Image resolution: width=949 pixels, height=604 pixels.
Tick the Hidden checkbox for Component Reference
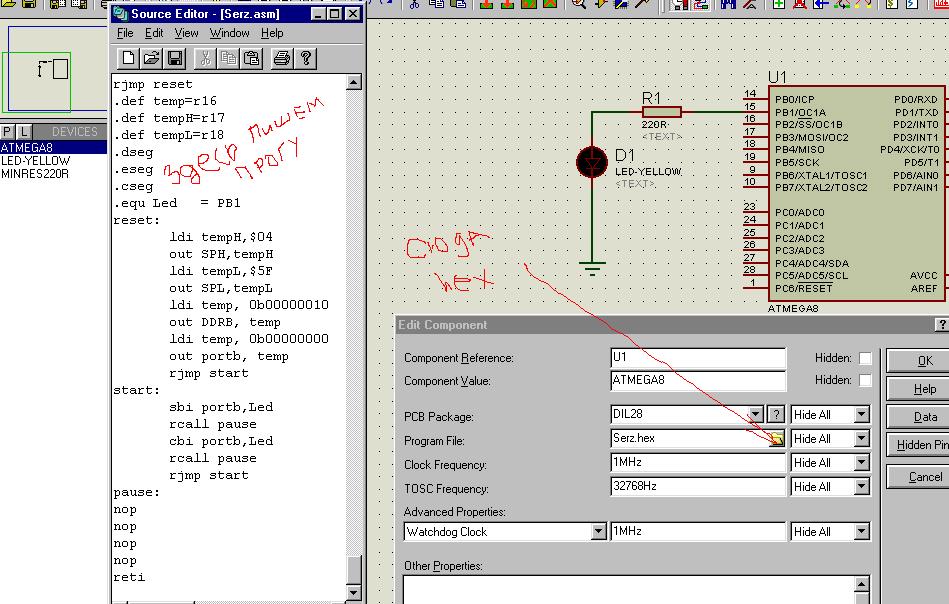point(865,358)
